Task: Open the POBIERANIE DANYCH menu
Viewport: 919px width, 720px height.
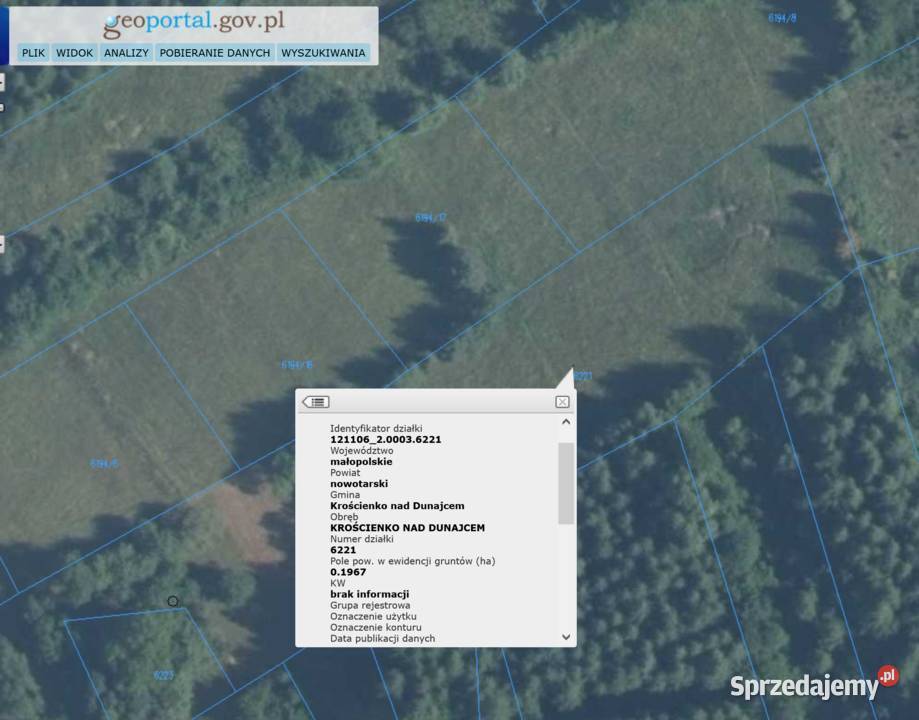Action: (x=215, y=53)
